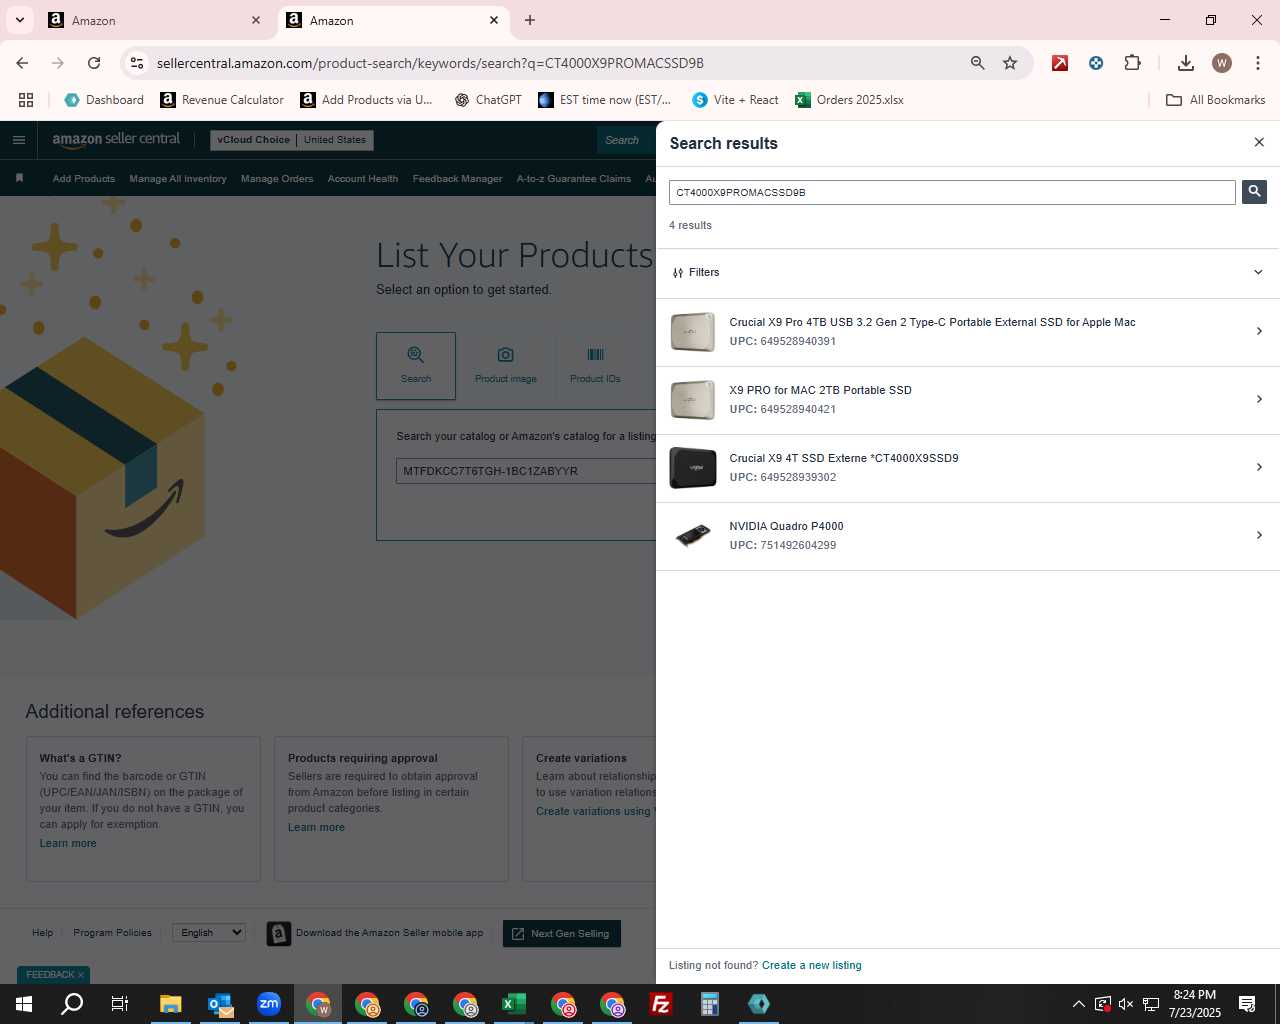The image size is (1280, 1024).
Task: Click the red arrow extension icon
Action: (x=1060, y=63)
